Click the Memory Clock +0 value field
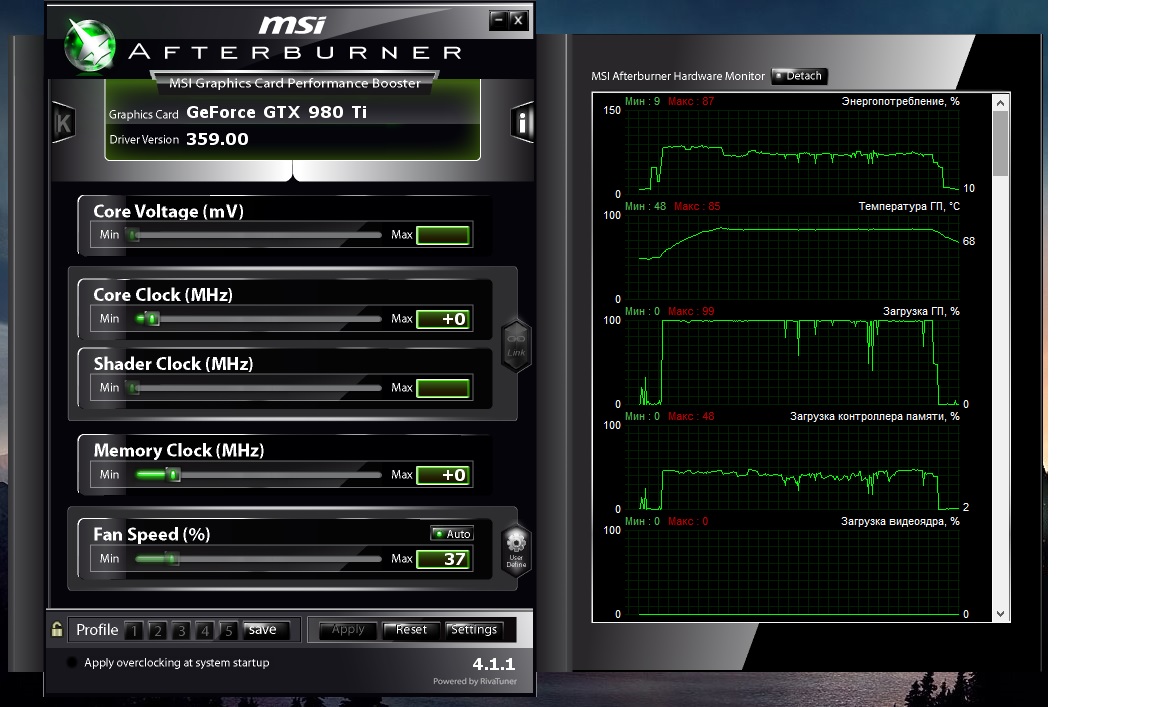Screen dimensions: 1152x707 (443, 475)
